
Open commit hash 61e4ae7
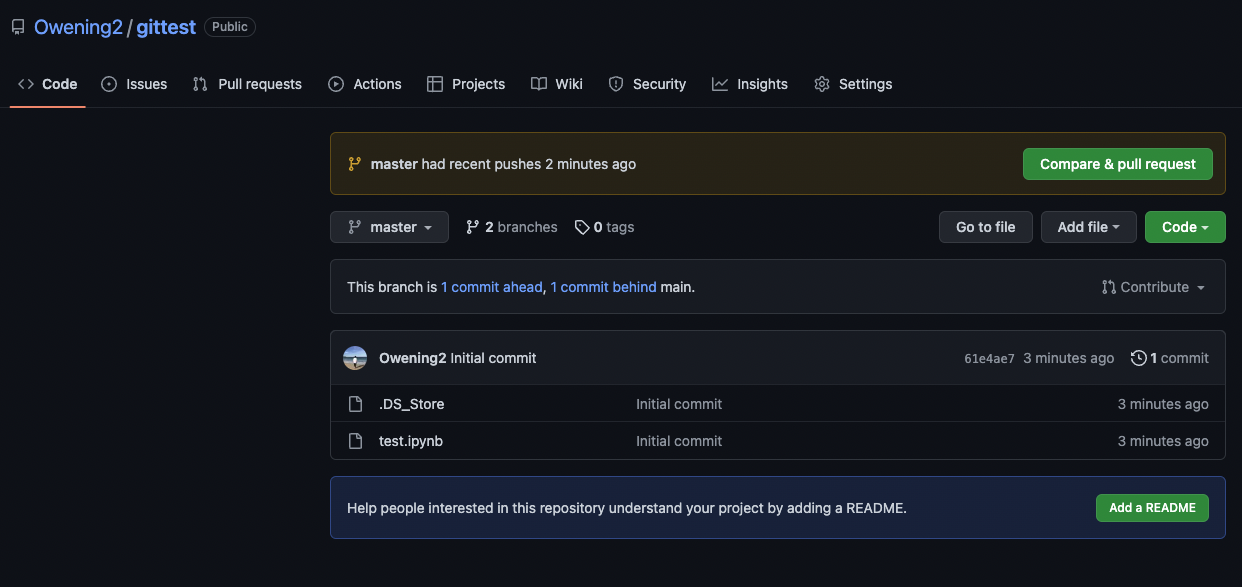990,358
